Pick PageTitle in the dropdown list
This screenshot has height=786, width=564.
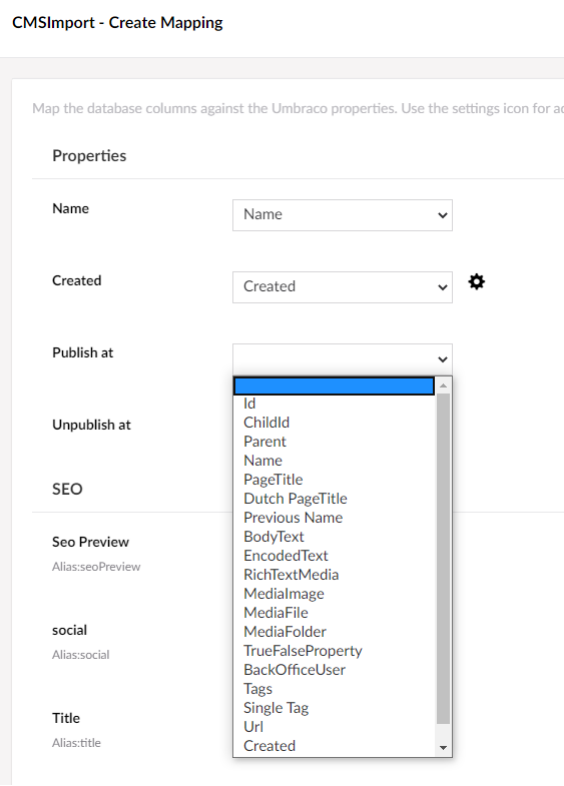(x=334, y=480)
